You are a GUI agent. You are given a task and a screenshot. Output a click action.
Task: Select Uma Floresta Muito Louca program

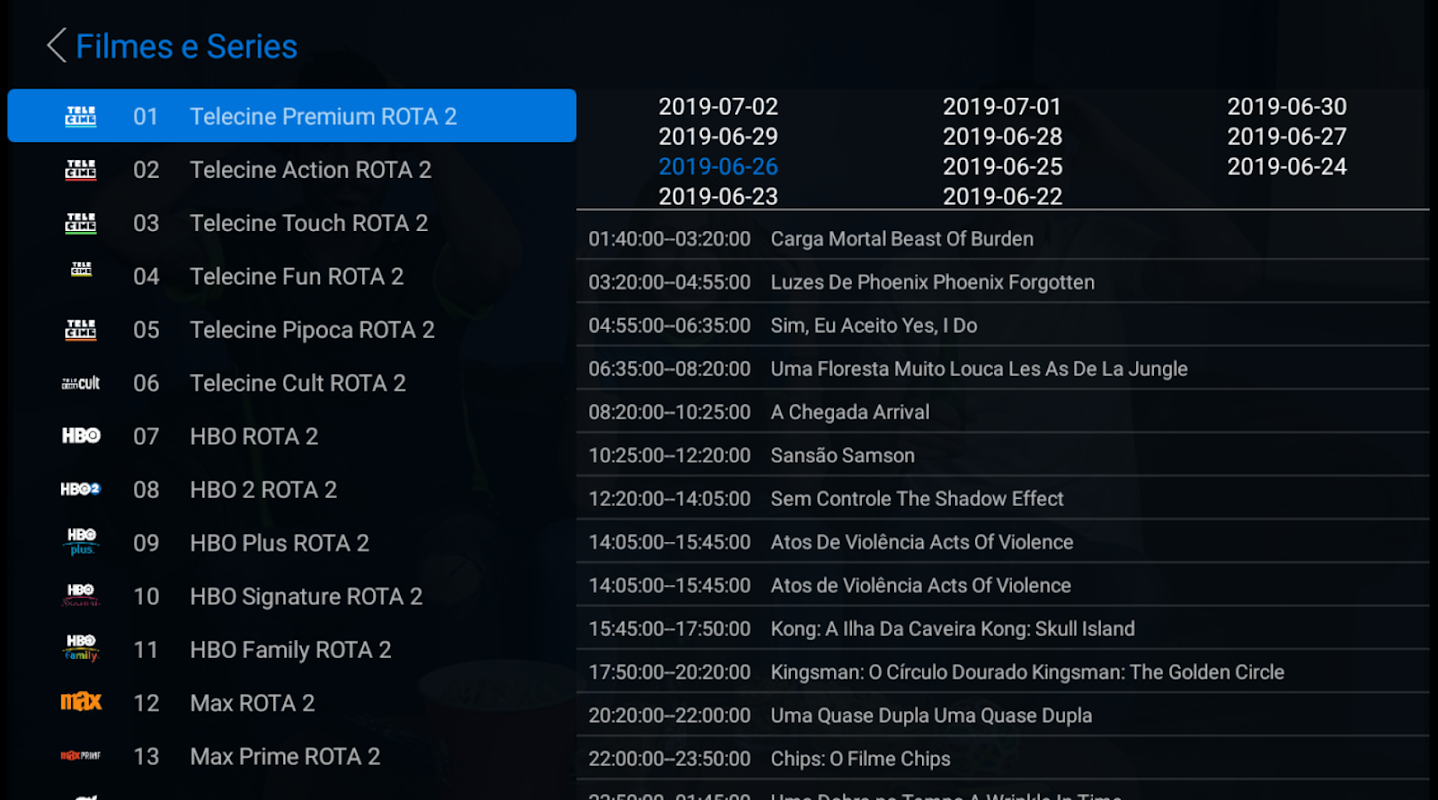tap(1003, 368)
